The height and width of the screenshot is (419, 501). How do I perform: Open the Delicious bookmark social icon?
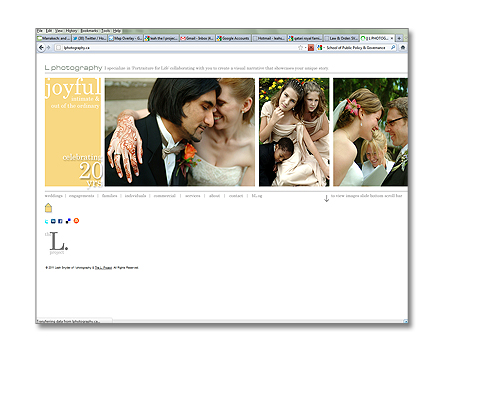(68, 221)
